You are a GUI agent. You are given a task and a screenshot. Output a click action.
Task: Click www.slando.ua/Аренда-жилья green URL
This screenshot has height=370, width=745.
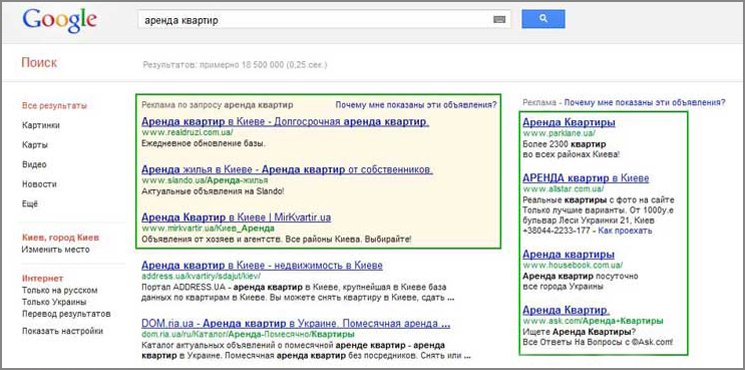click(205, 180)
